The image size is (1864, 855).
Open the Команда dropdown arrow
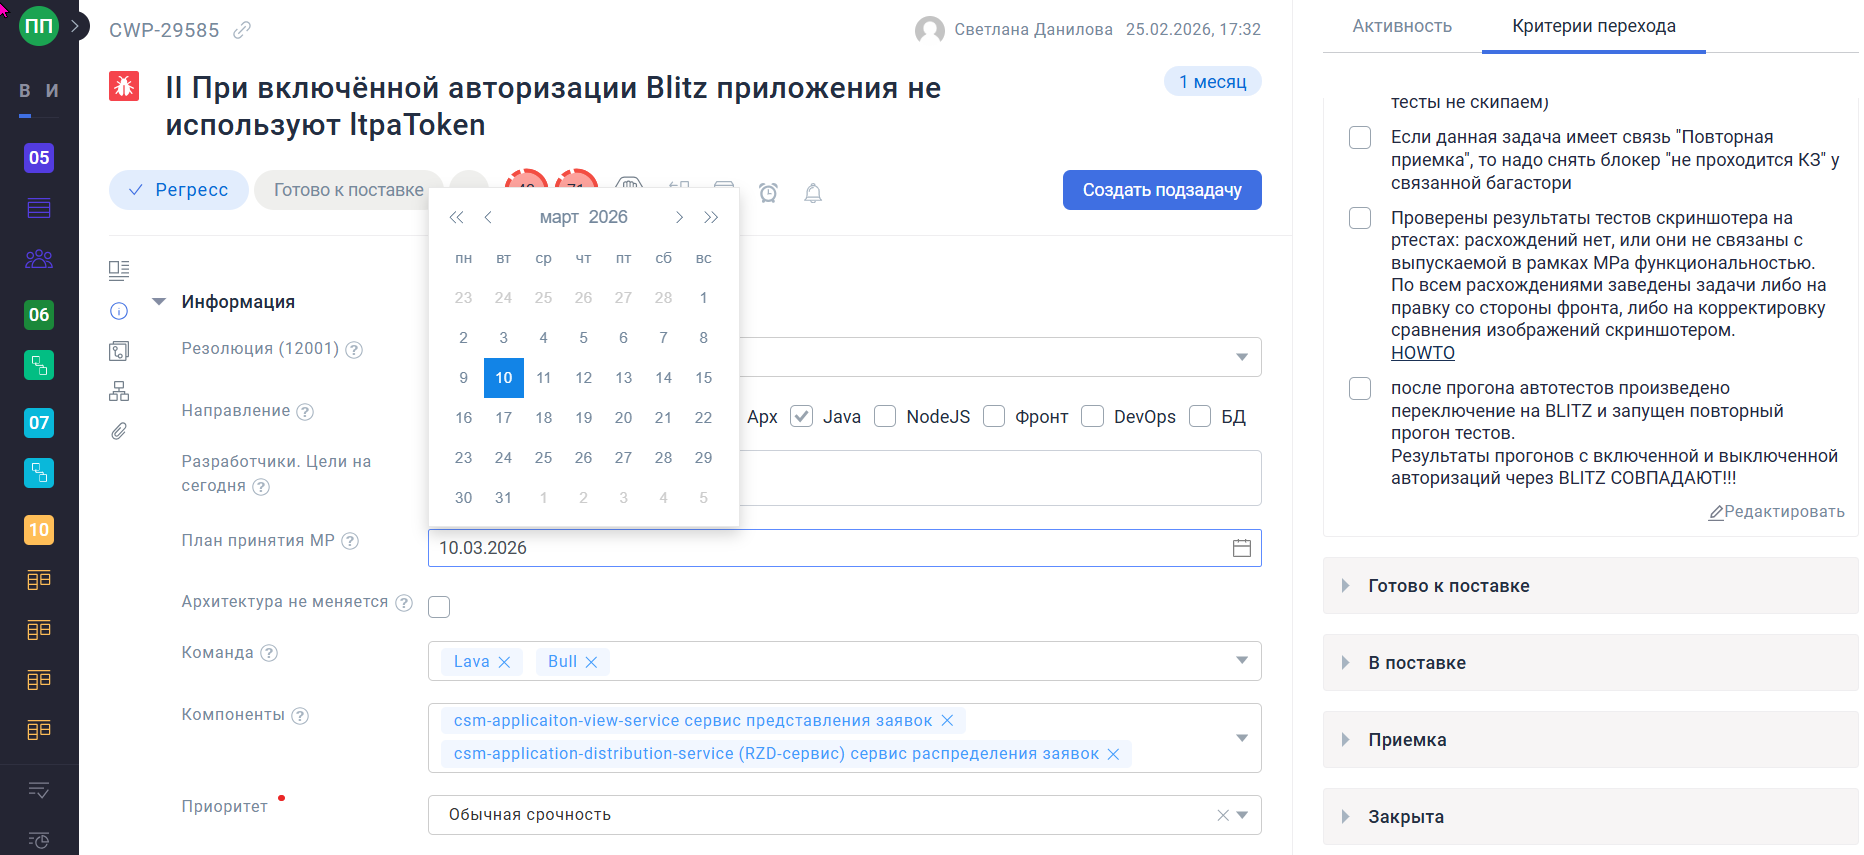(1242, 660)
